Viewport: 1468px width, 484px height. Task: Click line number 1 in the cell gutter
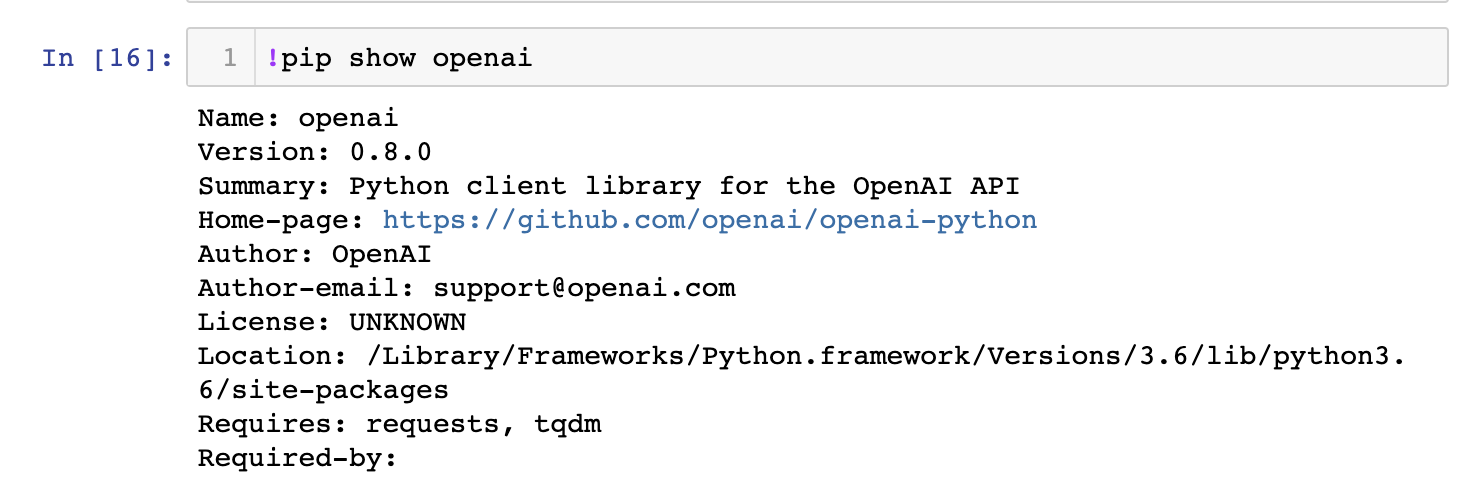[230, 58]
